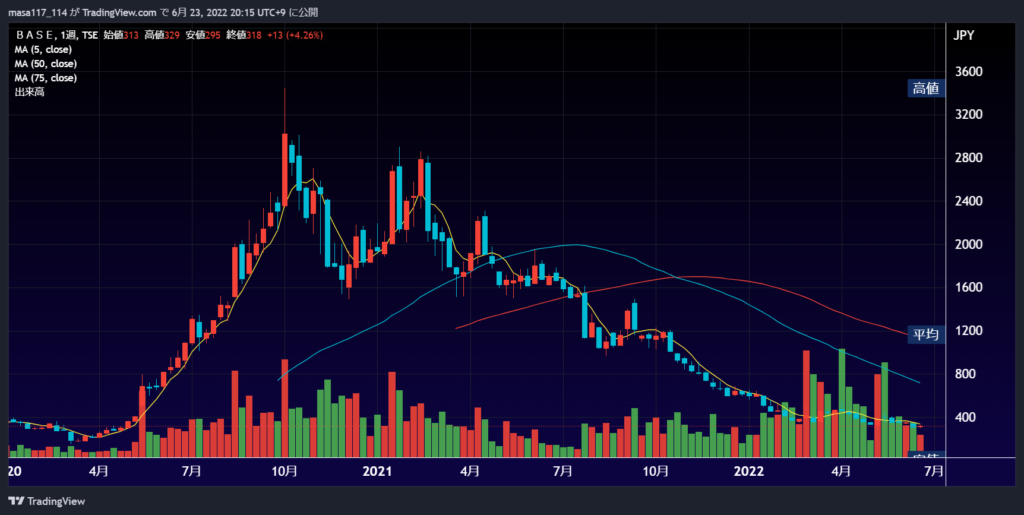
Task: Click the publish date 6月 23, 2022 text
Action: tap(201, 12)
